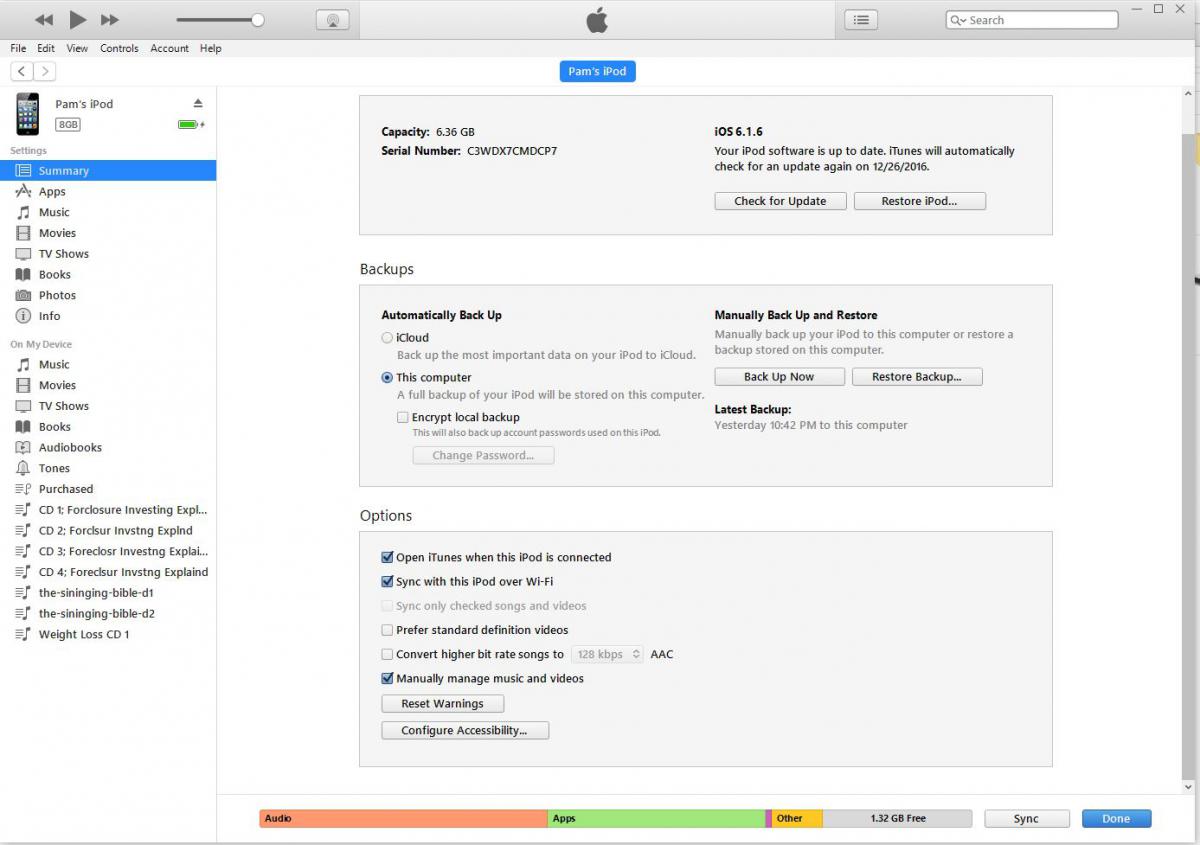1200x845 pixels.
Task: Open the View menu
Action: [x=77, y=48]
